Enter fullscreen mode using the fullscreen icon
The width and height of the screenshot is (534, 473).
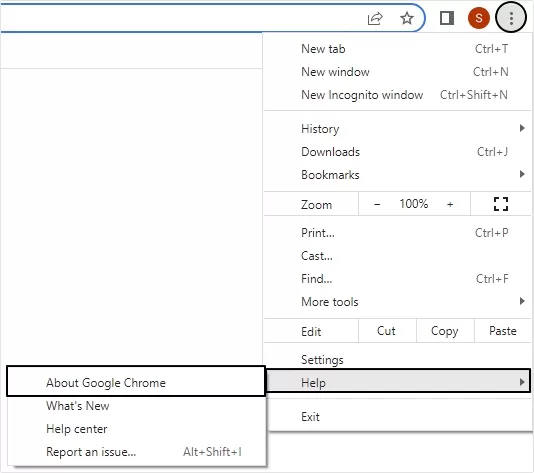[x=501, y=204]
